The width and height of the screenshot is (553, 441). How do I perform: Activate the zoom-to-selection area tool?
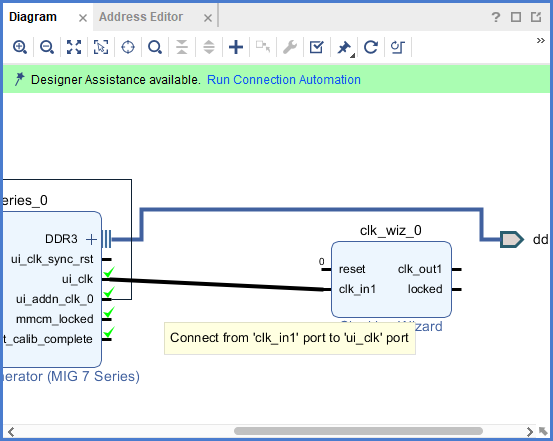tap(101, 47)
